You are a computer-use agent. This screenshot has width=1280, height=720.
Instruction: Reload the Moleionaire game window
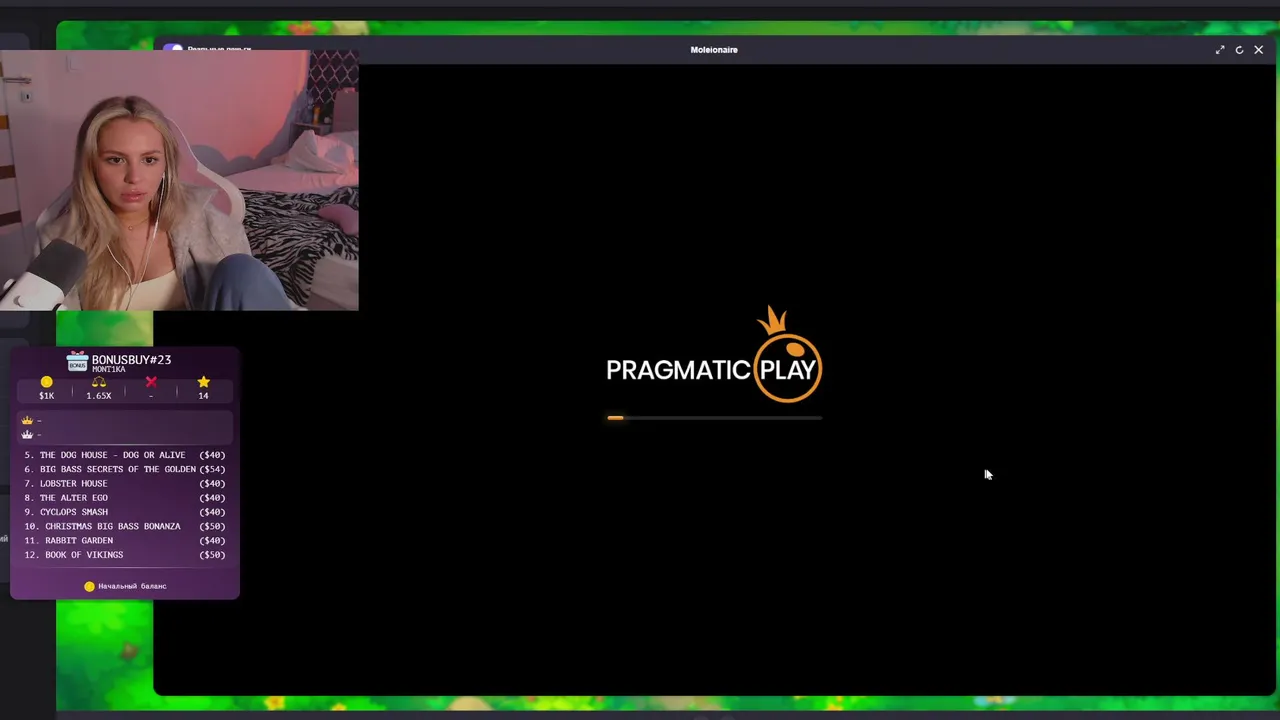point(1239,50)
